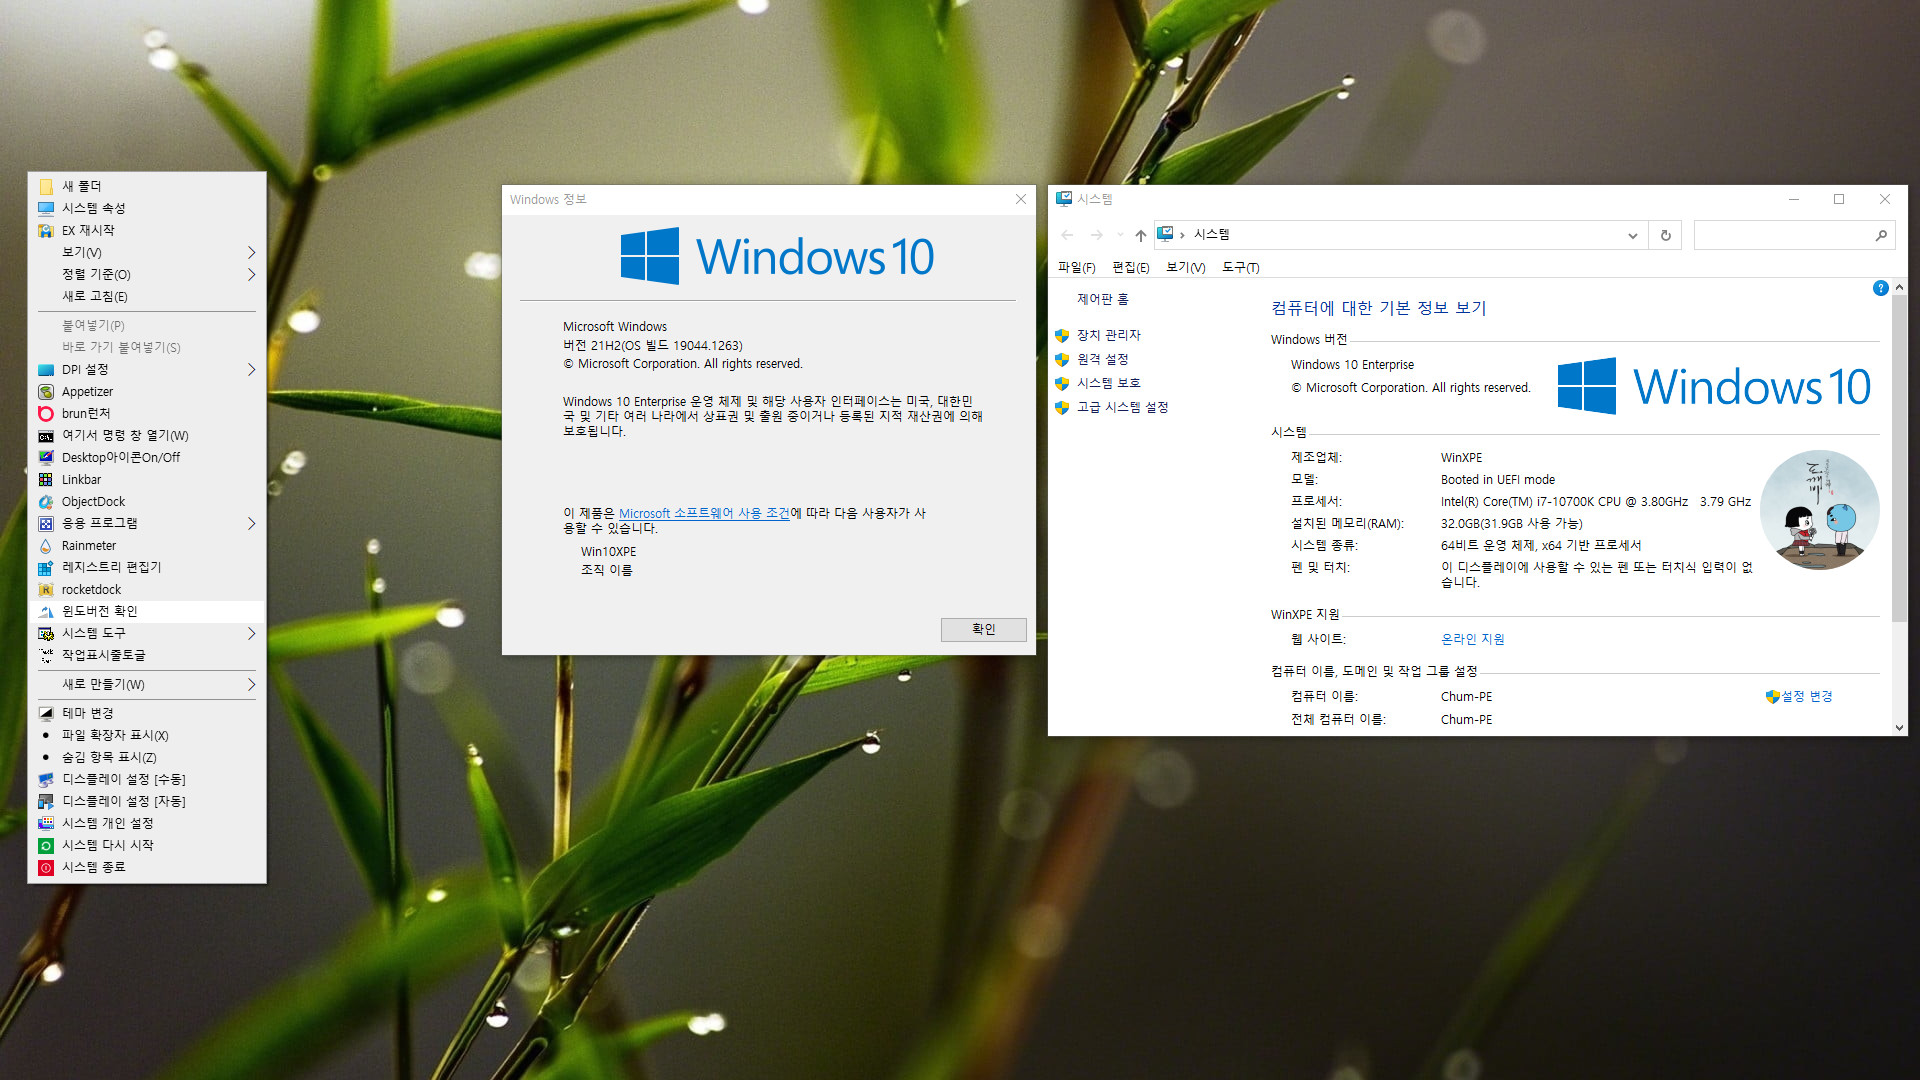Click the 새 폴더 folder icon
This screenshot has width=1920, height=1080.
pyautogui.click(x=46, y=186)
